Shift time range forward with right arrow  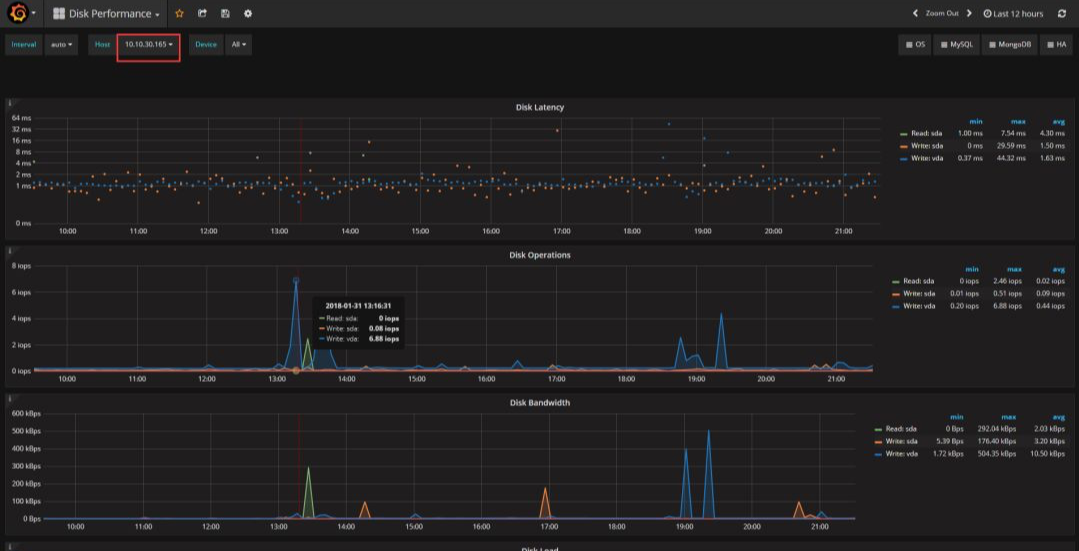pyautogui.click(x=969, y=13)
